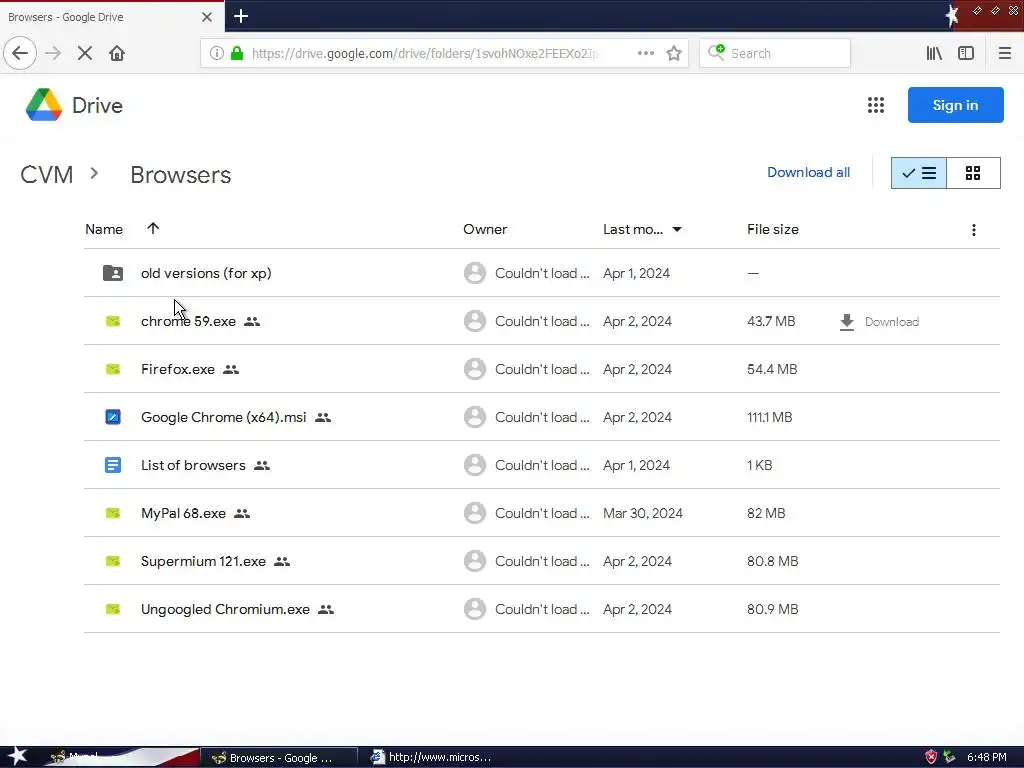Screen dimensions: 1024x768
Task: Download chrome 59.exe via Download button
Action: [879, 321]
